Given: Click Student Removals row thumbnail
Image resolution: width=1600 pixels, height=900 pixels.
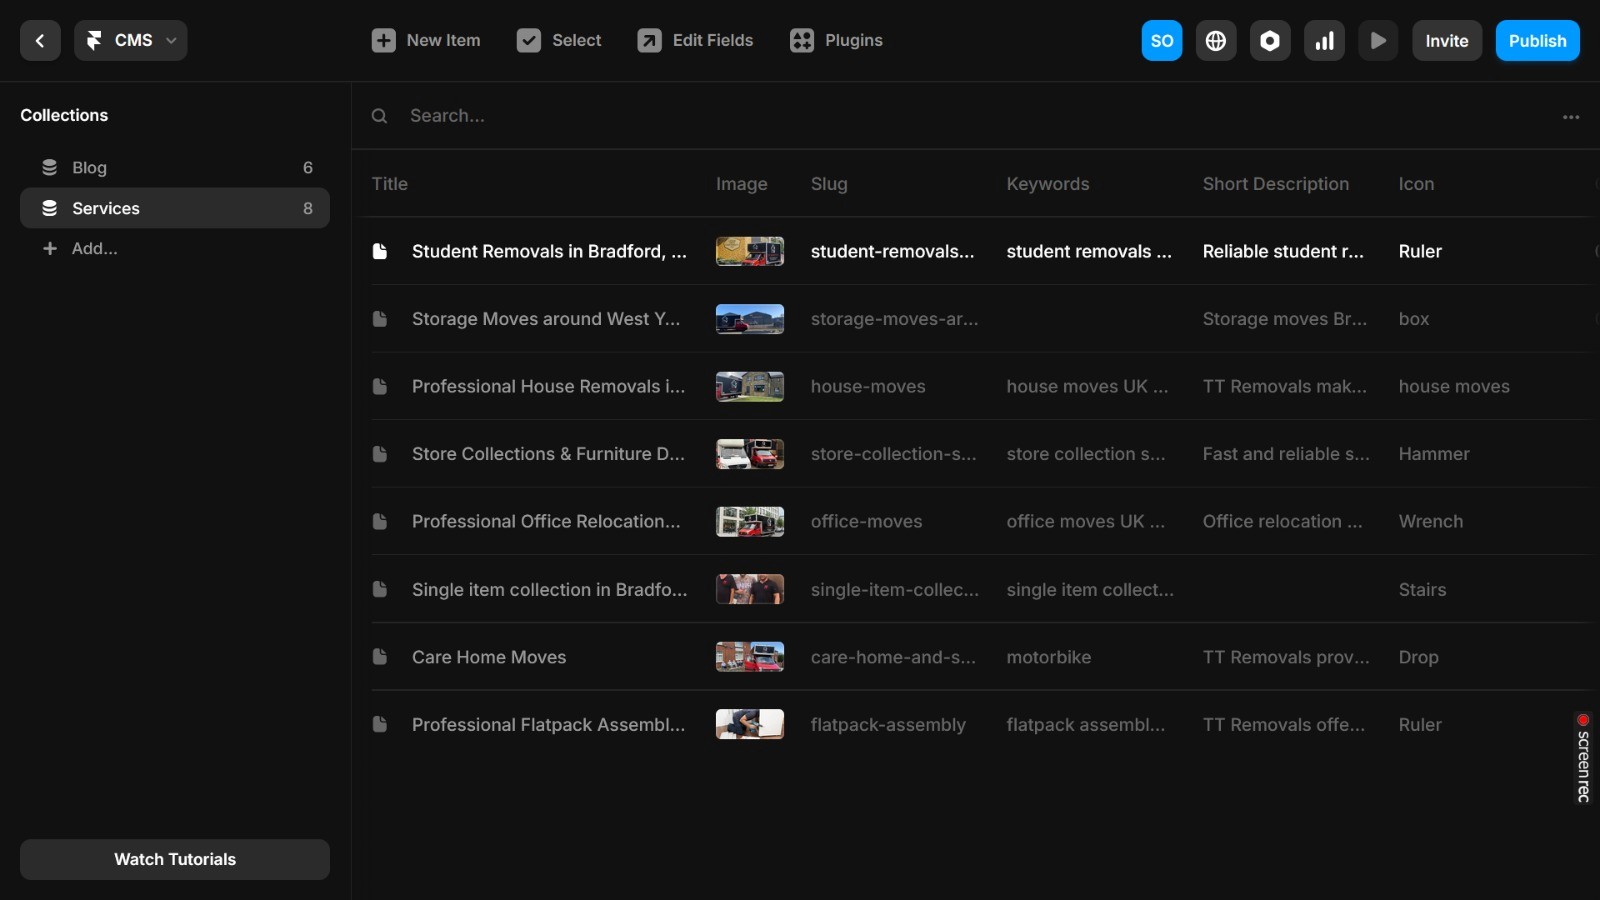Looking at the screenshot, I should tap(750, 251).
